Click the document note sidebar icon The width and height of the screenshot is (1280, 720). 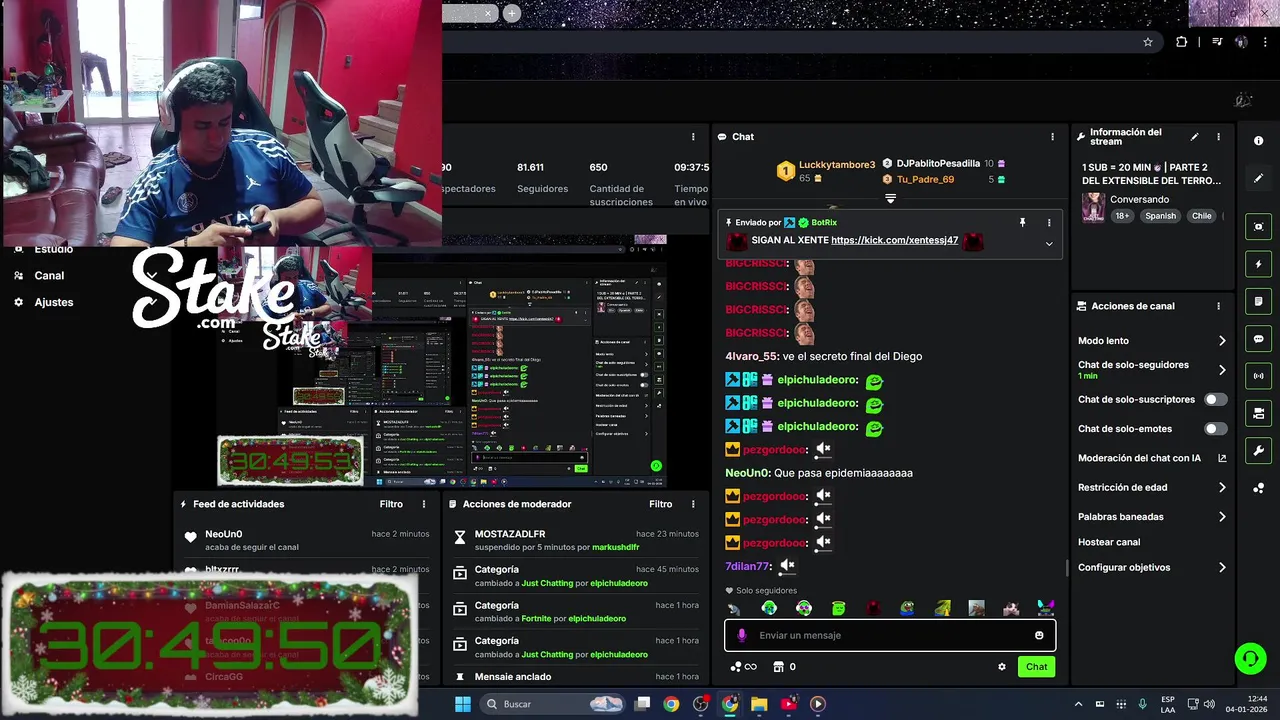point(1258,301)
